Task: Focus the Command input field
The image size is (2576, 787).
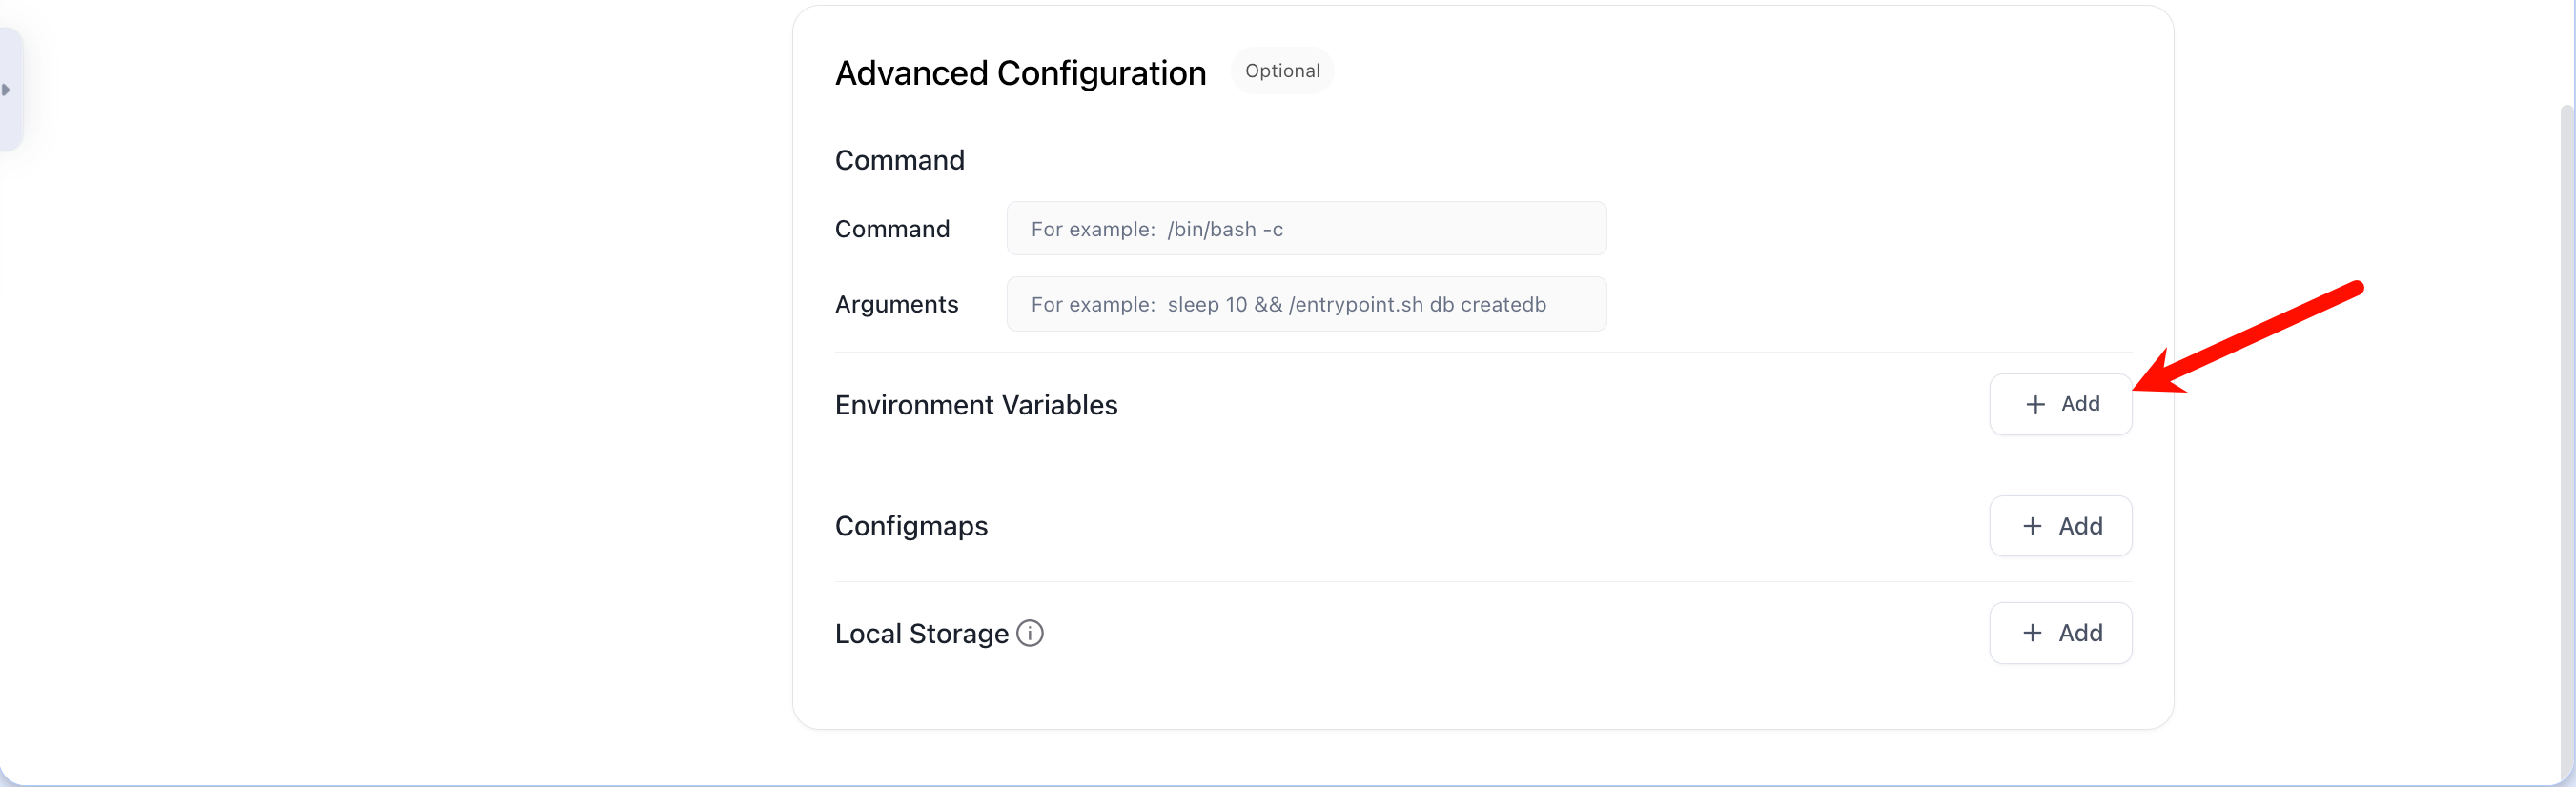Action: [x=1305, y=229]
